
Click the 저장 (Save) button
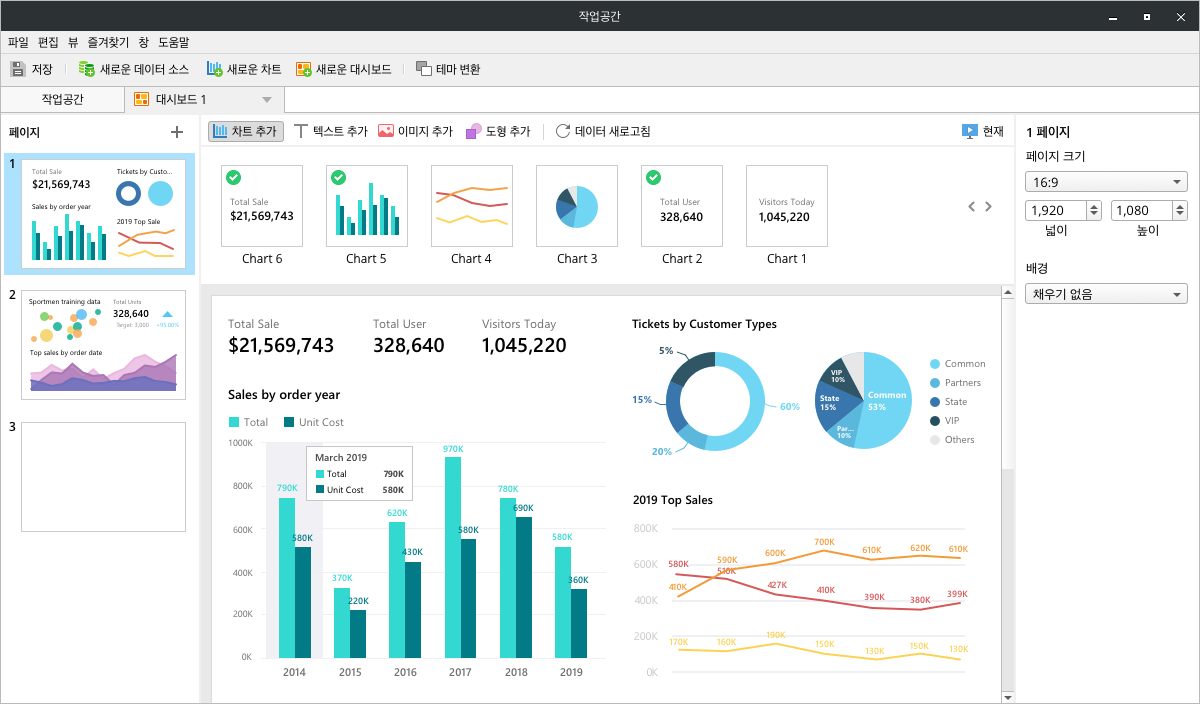tap(32, 69)
